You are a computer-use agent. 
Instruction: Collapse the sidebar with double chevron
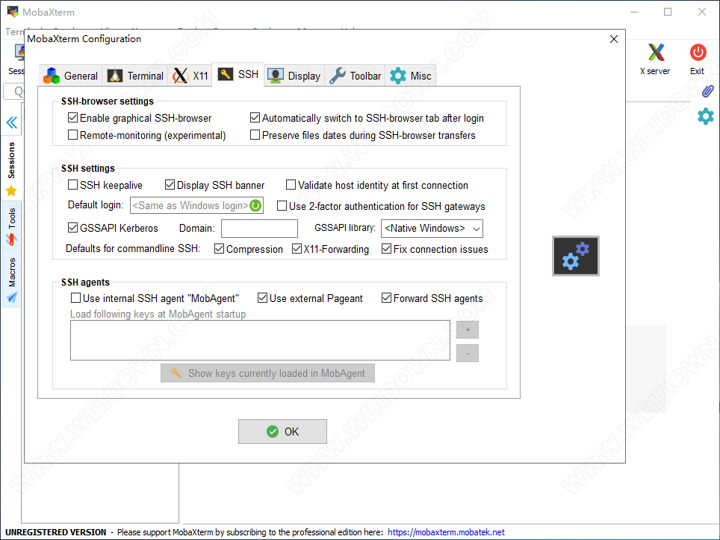[12, 123]
